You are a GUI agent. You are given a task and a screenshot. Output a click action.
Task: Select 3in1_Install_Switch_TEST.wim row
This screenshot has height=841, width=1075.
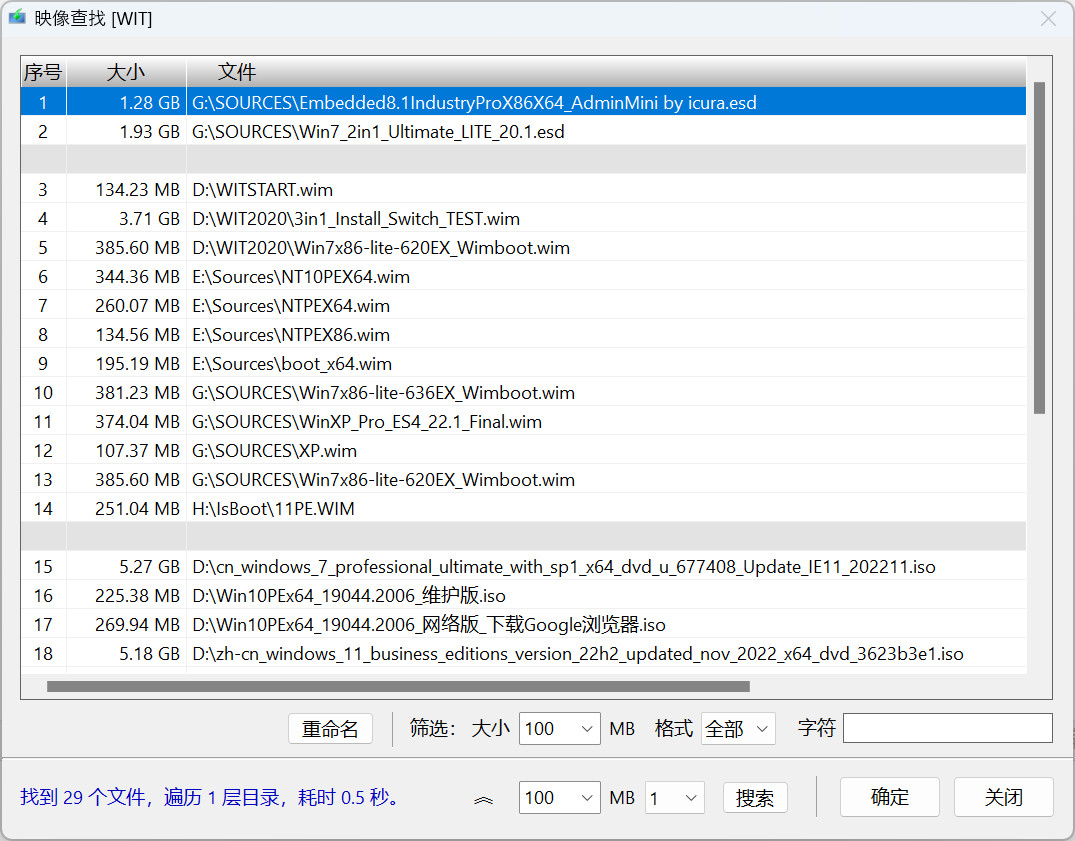523,219
